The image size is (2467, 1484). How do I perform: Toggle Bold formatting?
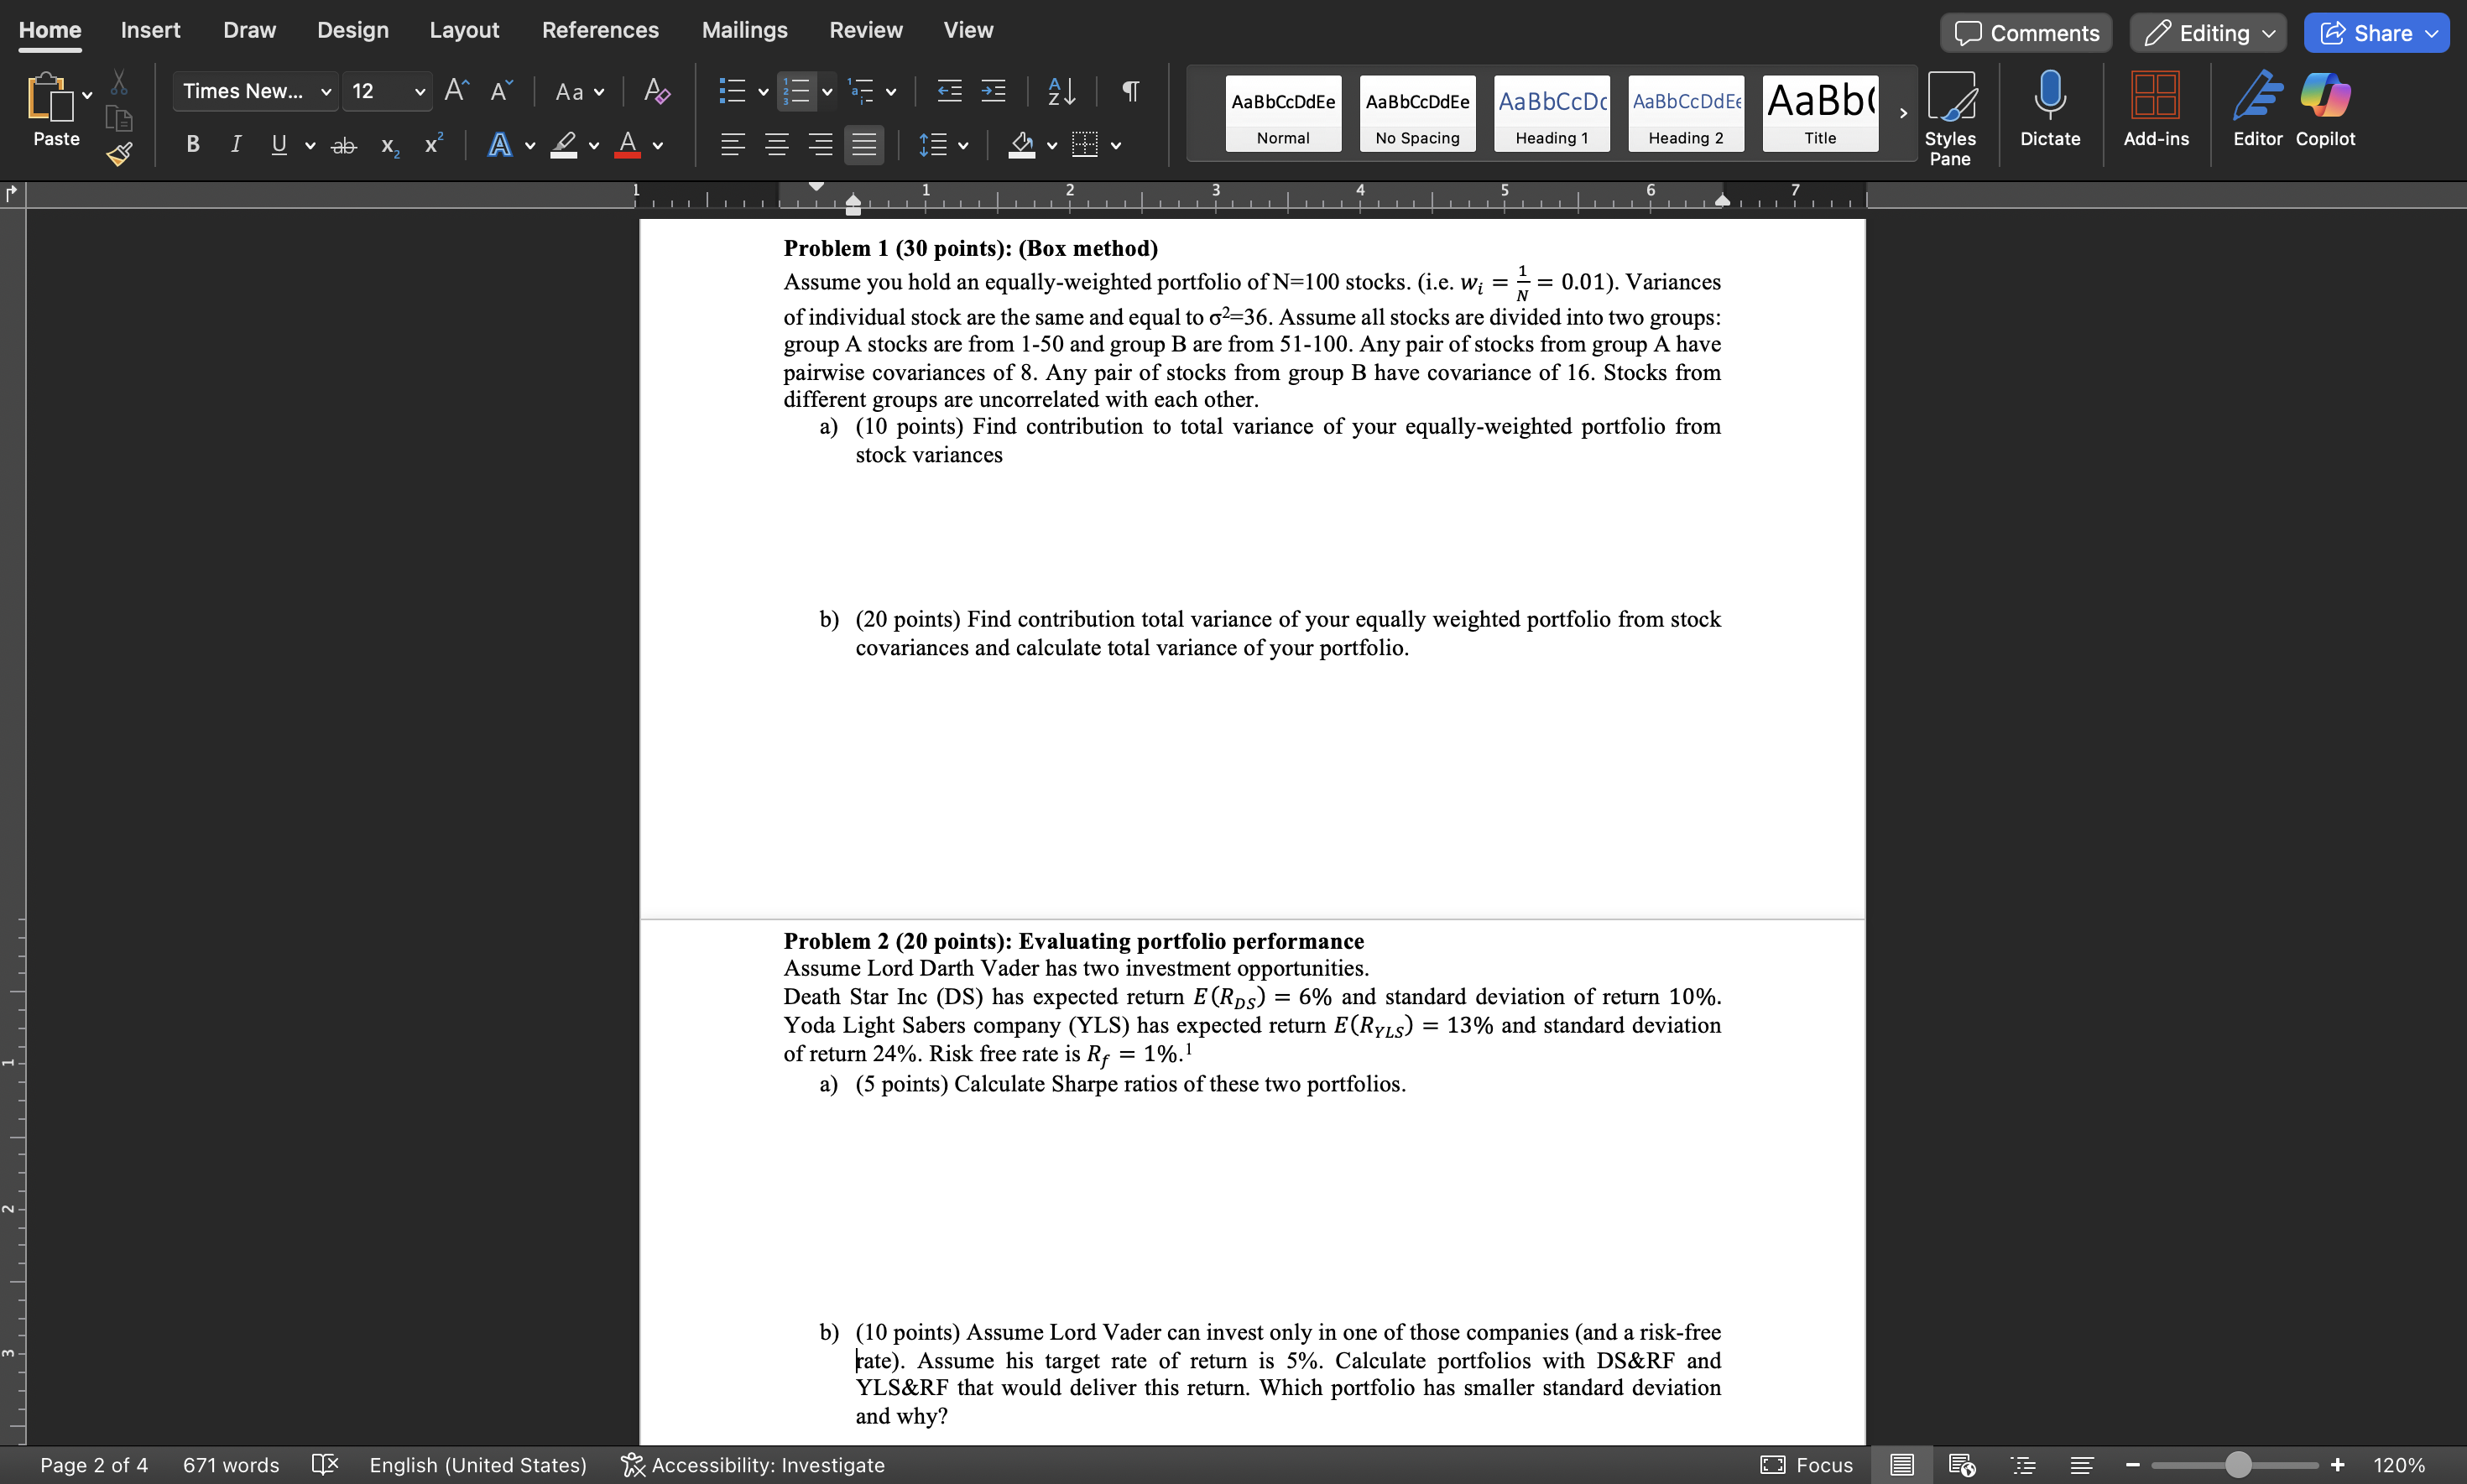coord(193,145)
